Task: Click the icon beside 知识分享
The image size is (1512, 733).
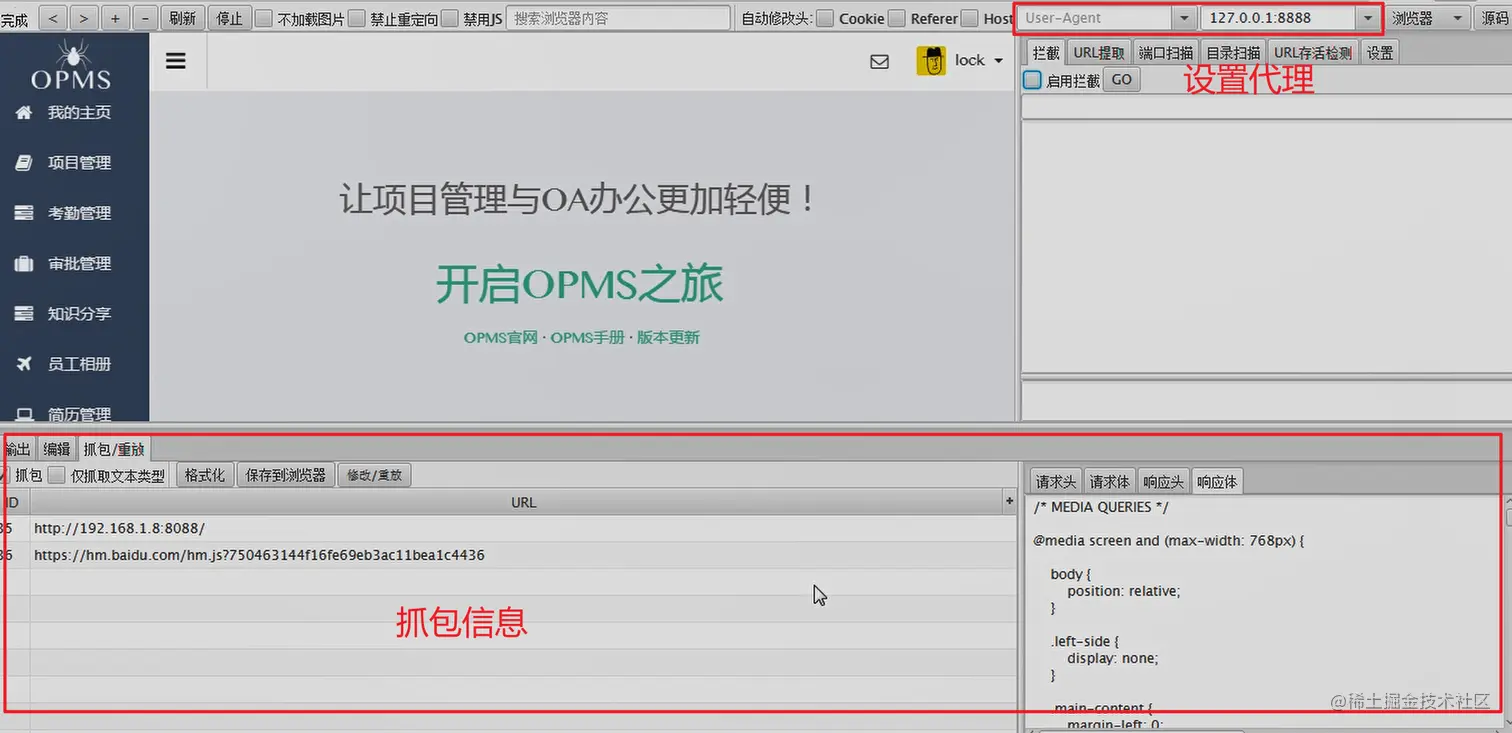Action: point(25,314)
